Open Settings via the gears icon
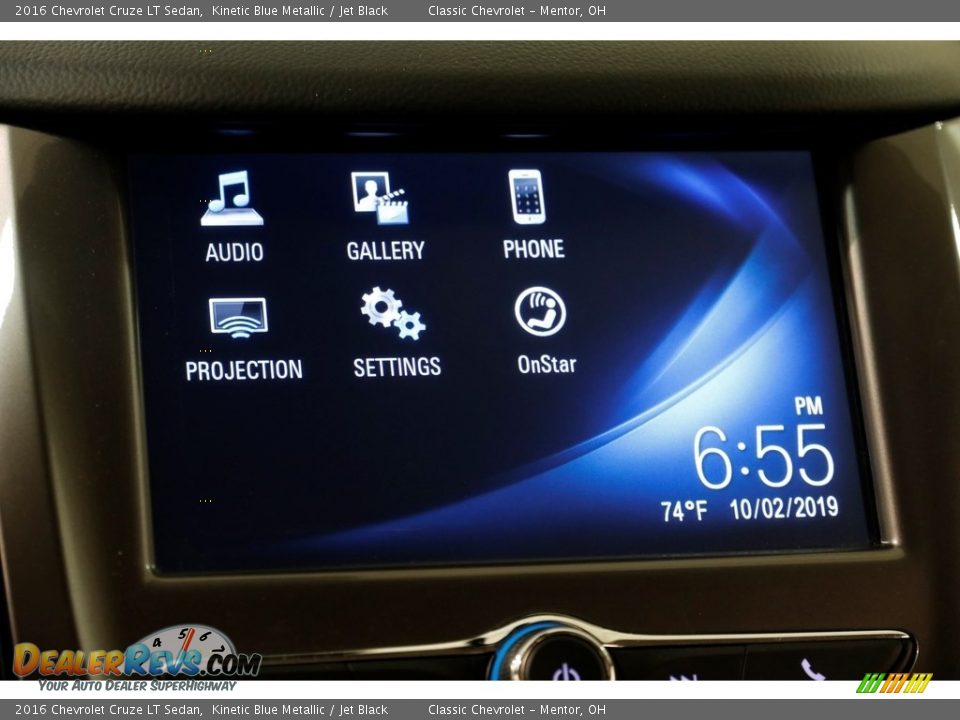The width and height of the screenshot is (960, 720). coord(393,313)
